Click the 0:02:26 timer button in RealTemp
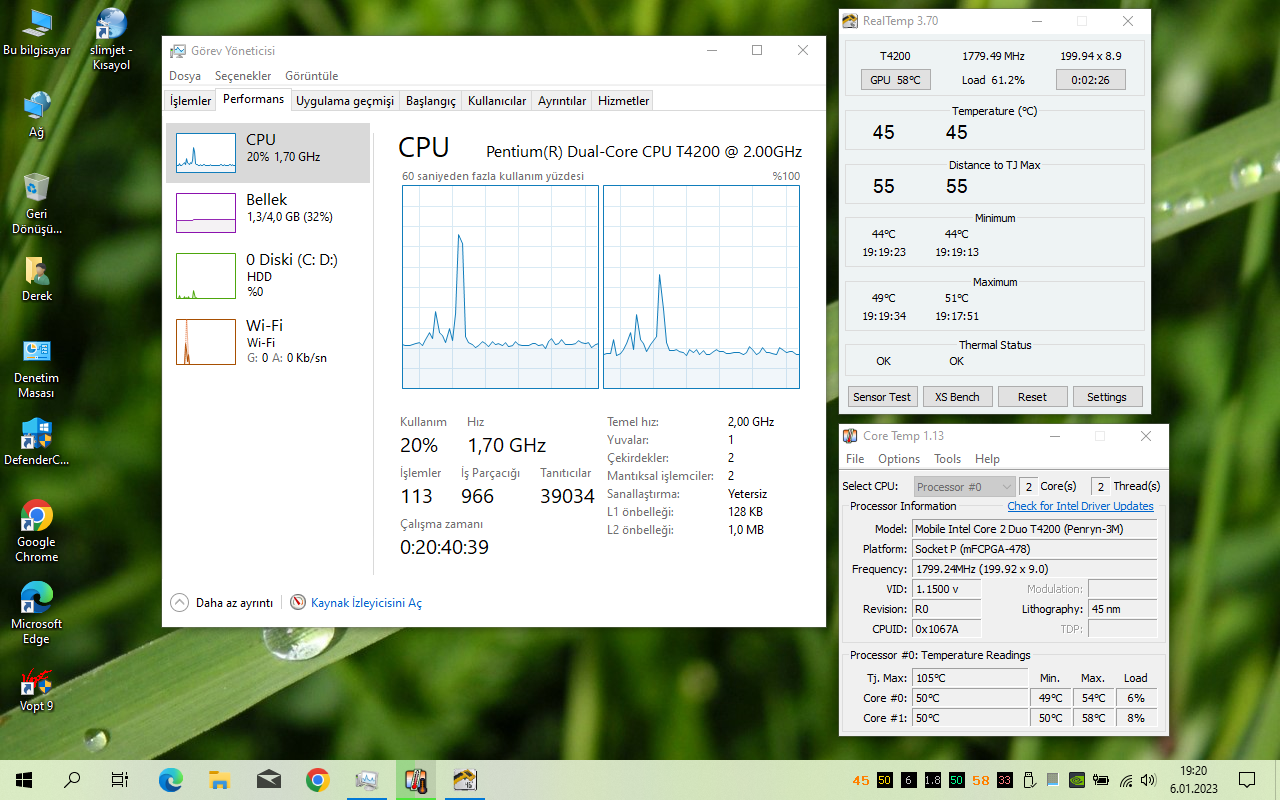 pyautogui.click(x=1091, y=80)
